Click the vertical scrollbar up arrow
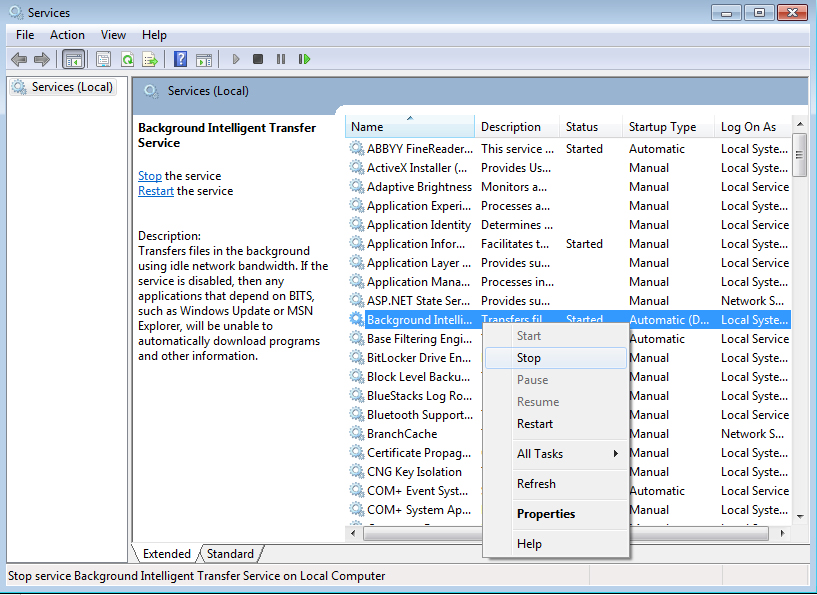 tap(800, 124)
